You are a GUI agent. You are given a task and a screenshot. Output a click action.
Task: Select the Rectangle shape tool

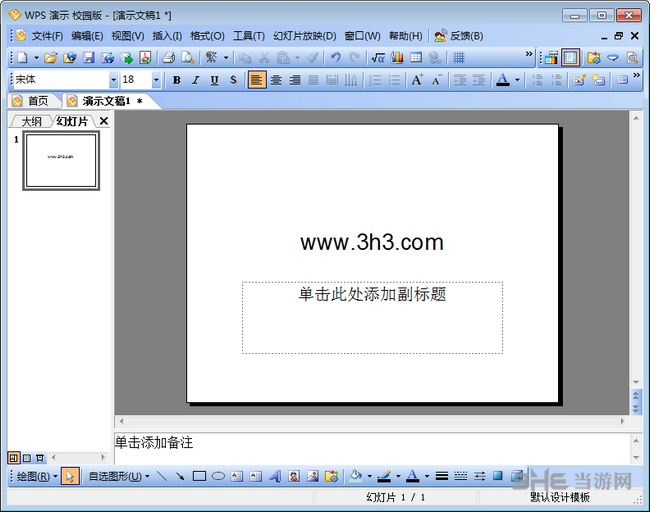tap(199, 476)
